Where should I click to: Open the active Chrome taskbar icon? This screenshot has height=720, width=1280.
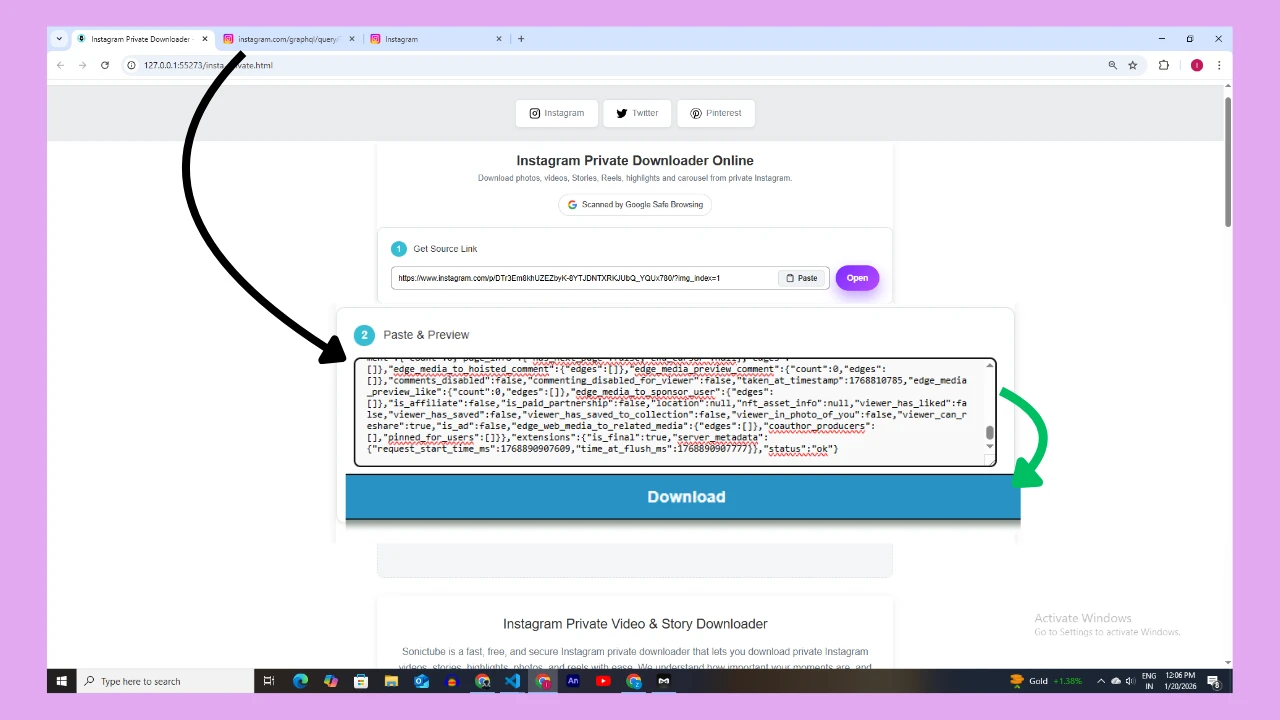coord(543,681)
